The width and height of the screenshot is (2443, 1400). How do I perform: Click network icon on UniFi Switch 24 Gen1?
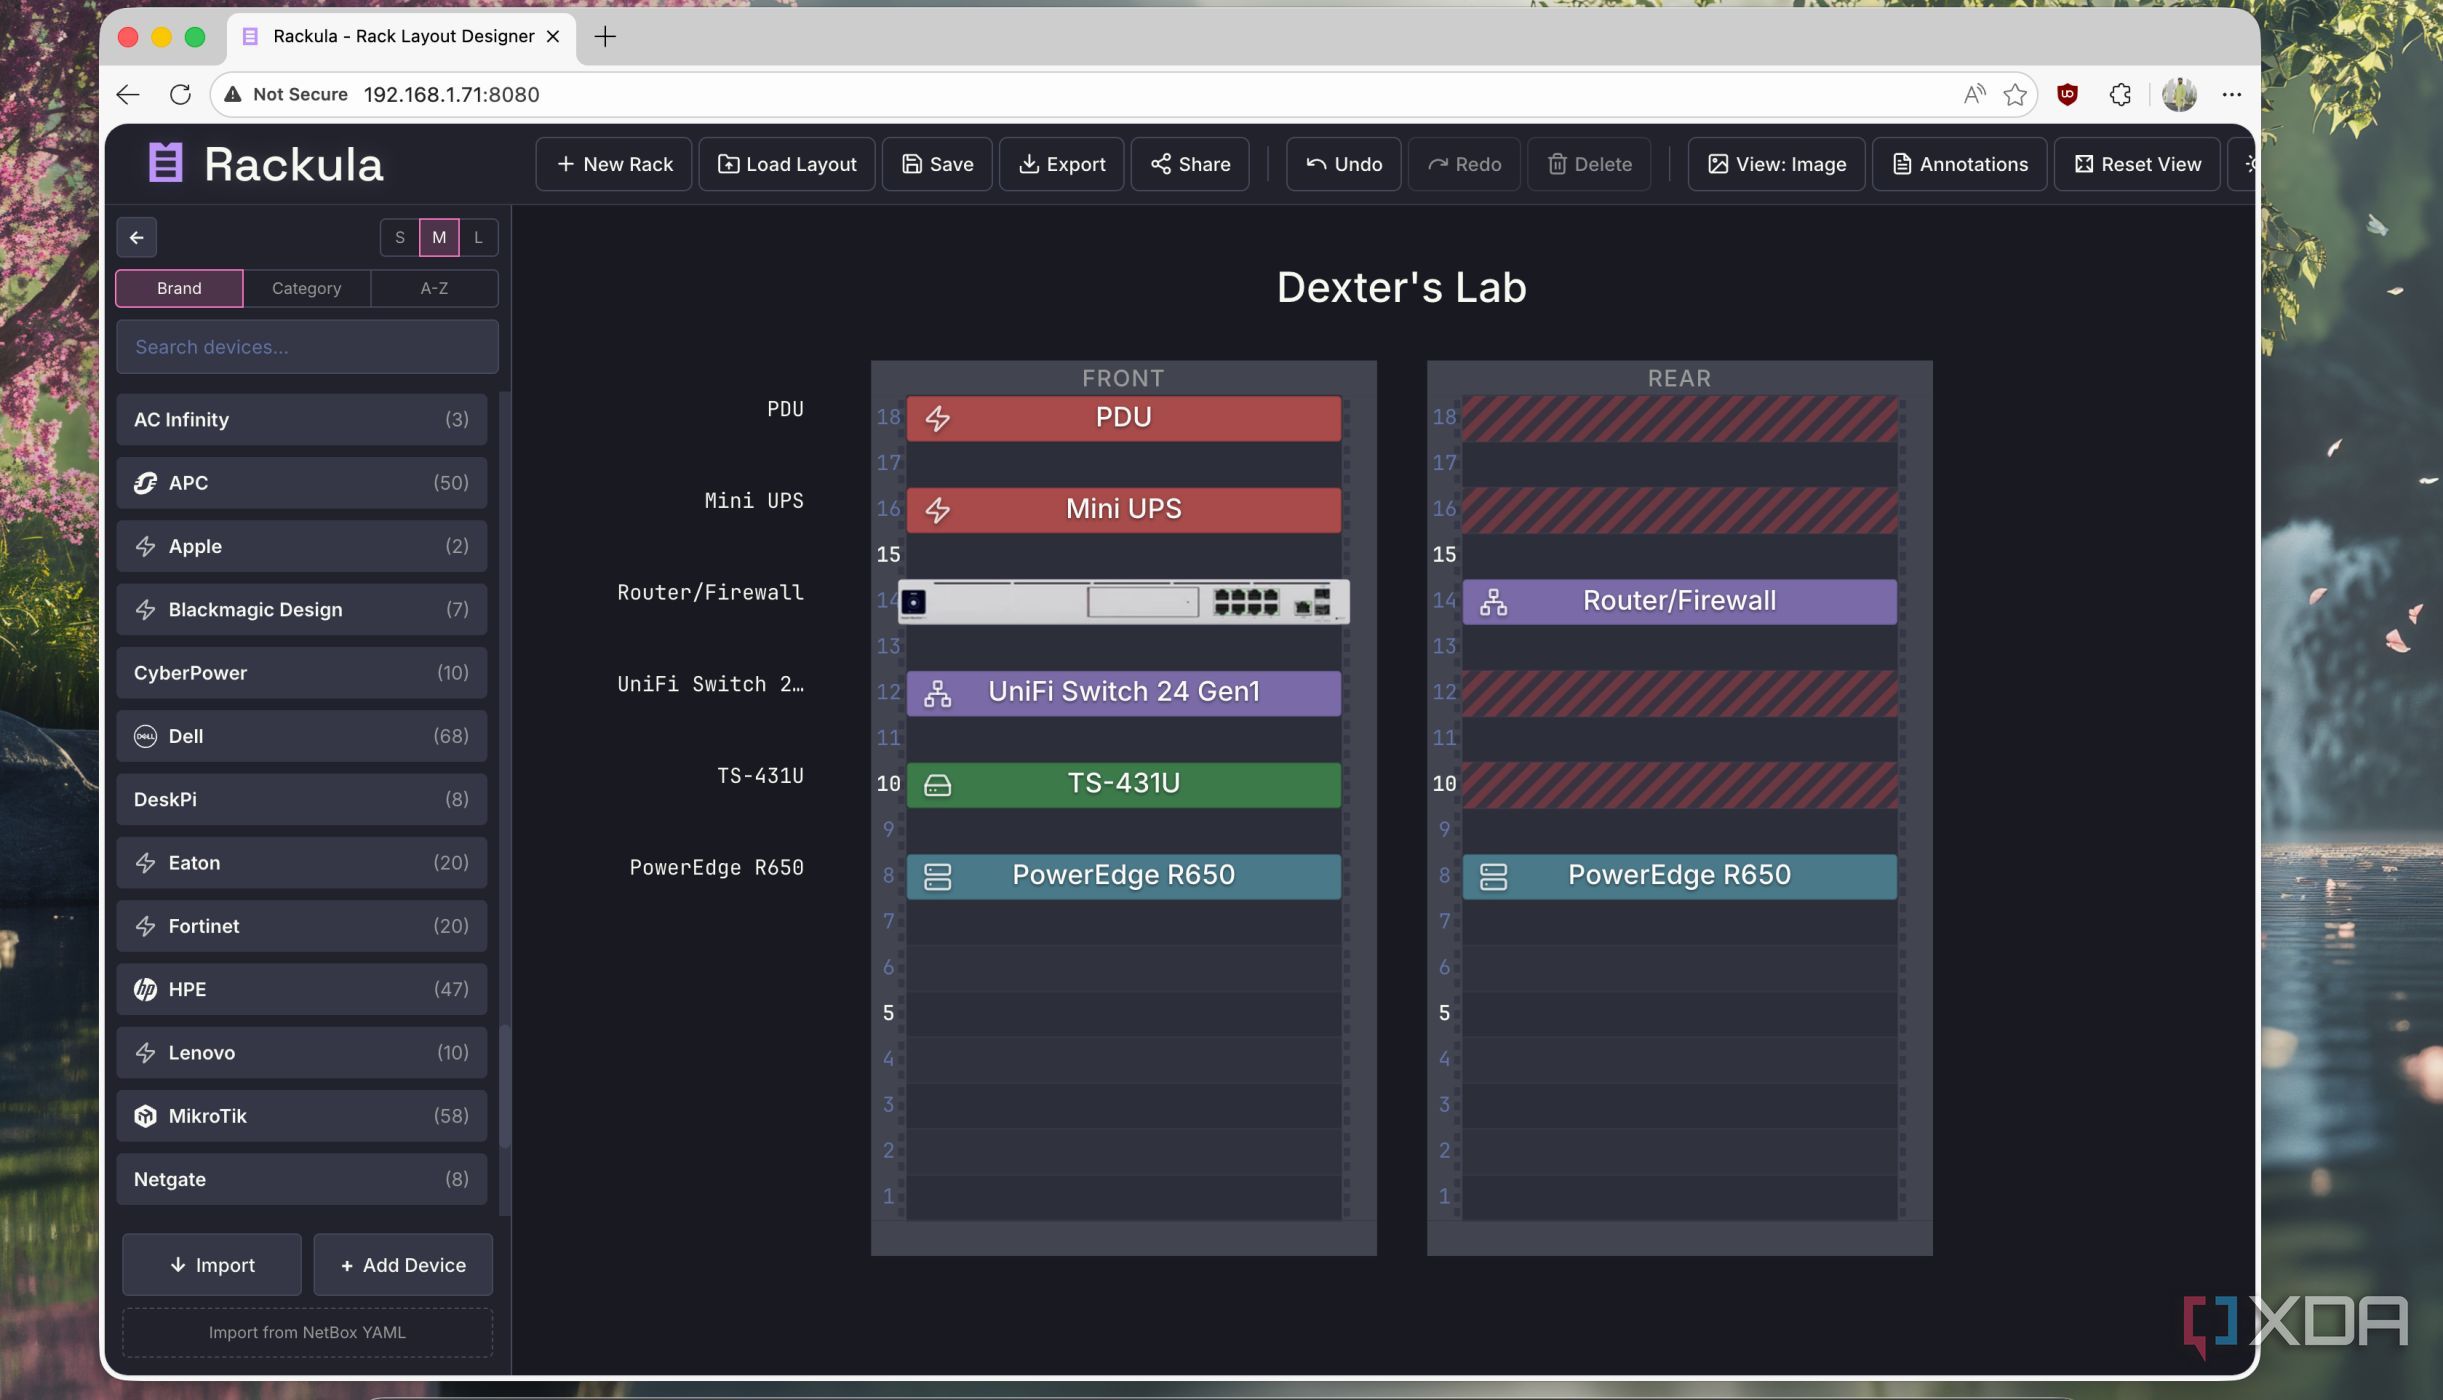(x=937, y=693)
